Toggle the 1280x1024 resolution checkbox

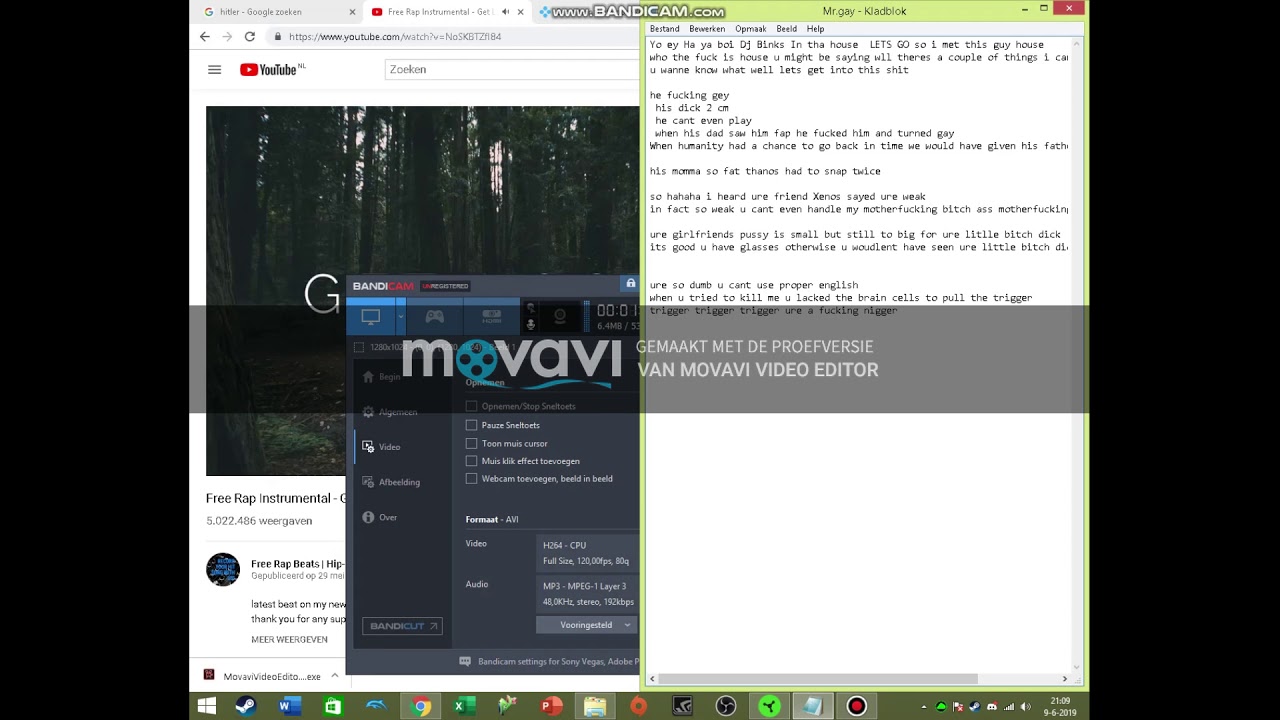tap(359, 347)
